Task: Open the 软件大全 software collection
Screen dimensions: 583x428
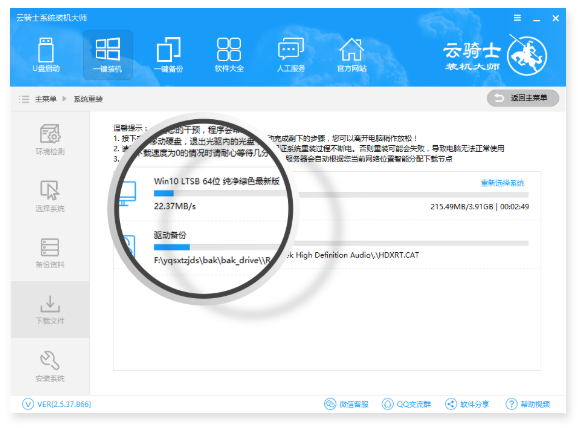Action: [x=229, y=55]
